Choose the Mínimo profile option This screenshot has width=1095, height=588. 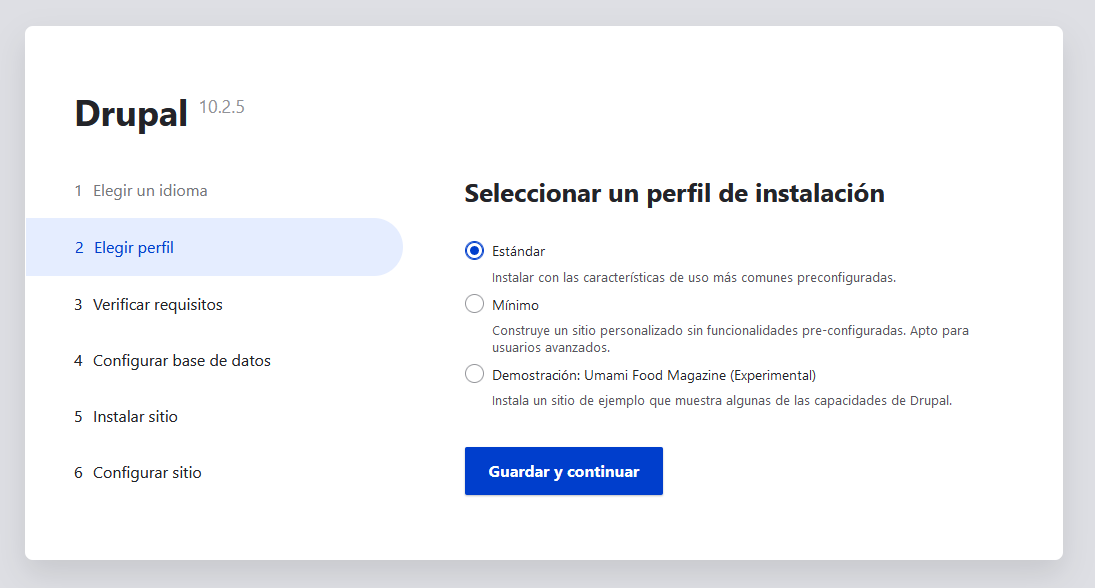474,304
